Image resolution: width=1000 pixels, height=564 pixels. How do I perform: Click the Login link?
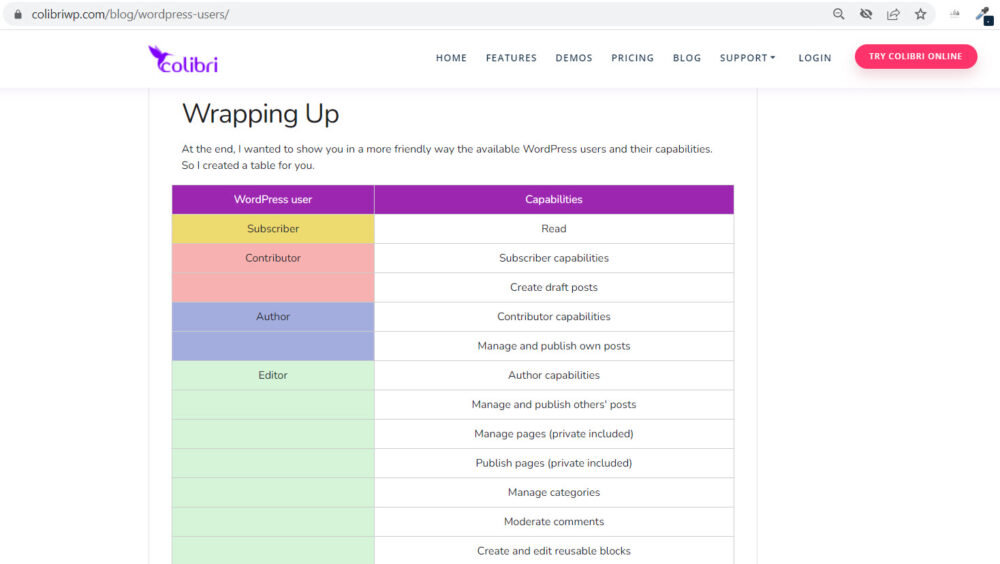pos(814,58)
